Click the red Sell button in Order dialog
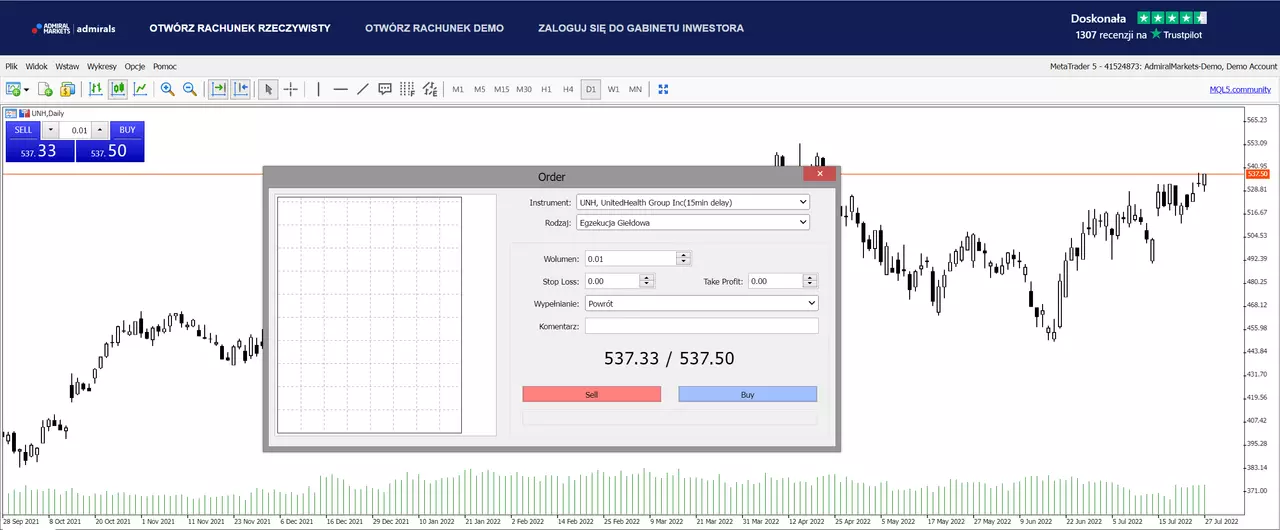The image size is (1280, 530). (x=591, y=394)
